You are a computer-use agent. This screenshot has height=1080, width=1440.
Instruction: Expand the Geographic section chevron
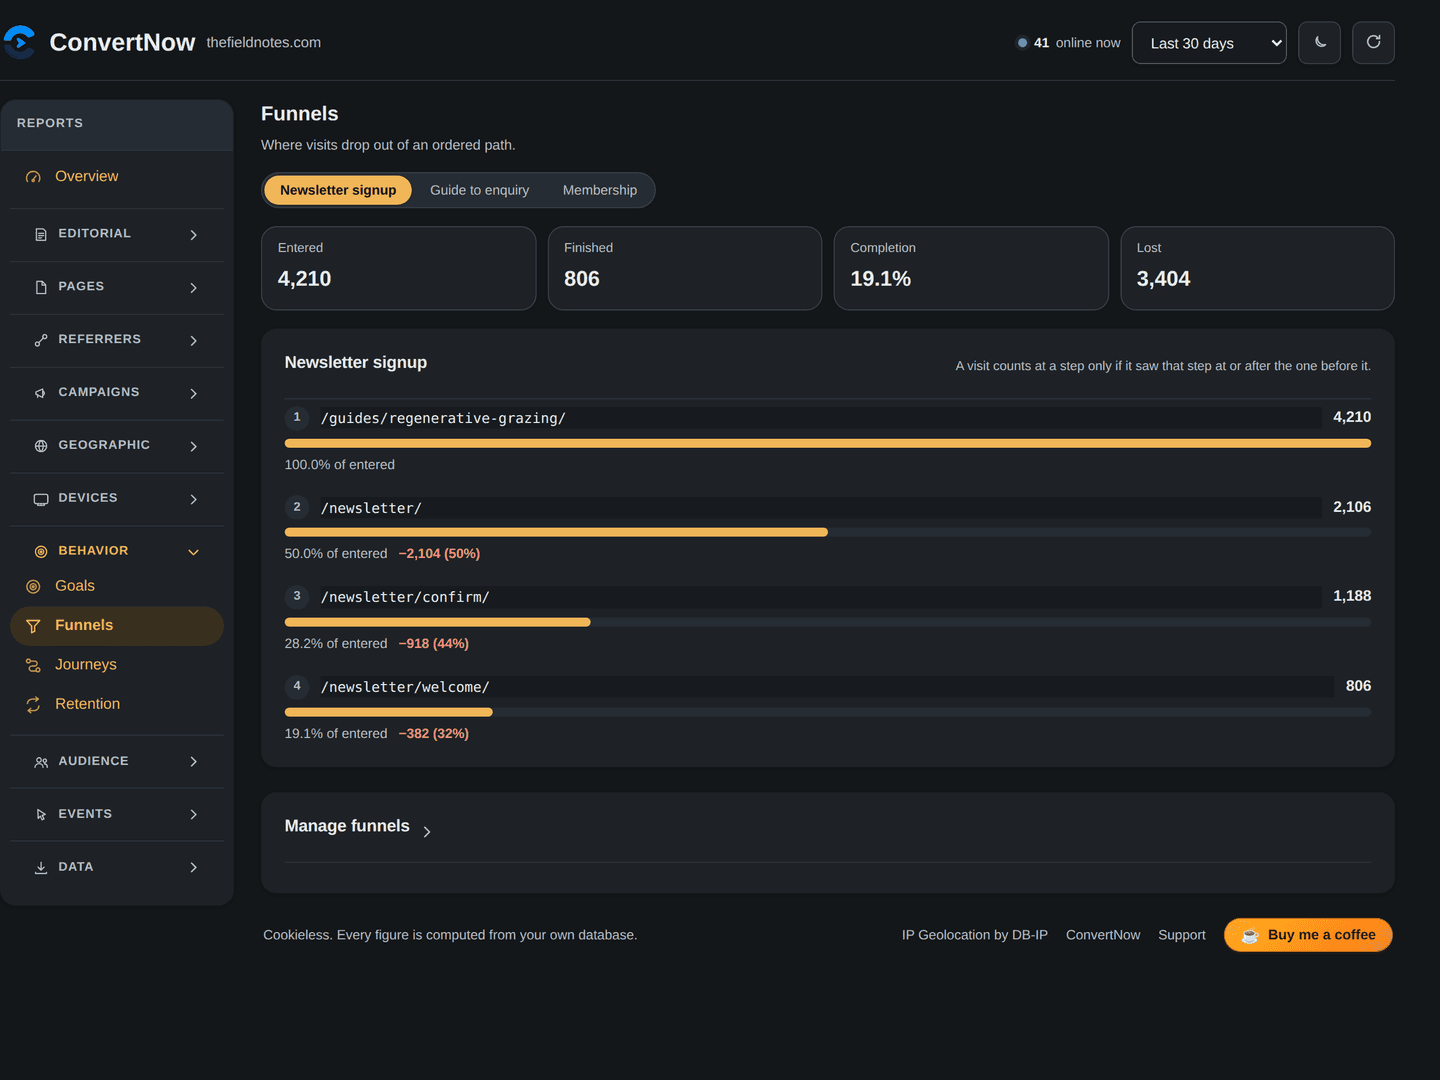point(193,447)
